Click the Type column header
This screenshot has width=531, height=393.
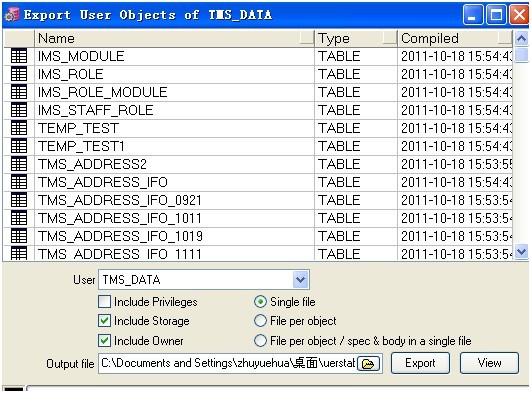coord(356,38)
